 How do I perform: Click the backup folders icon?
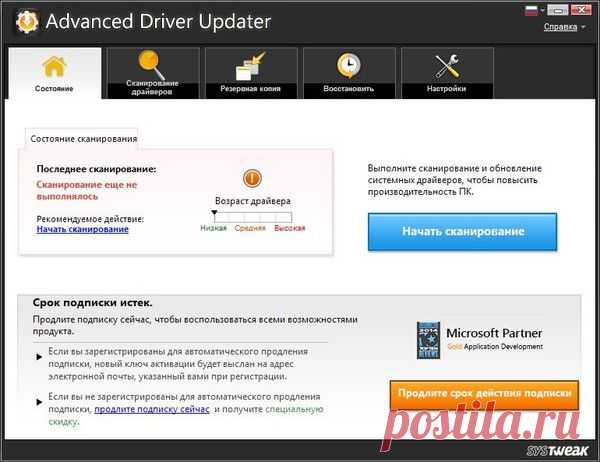[x=251, y=66]
